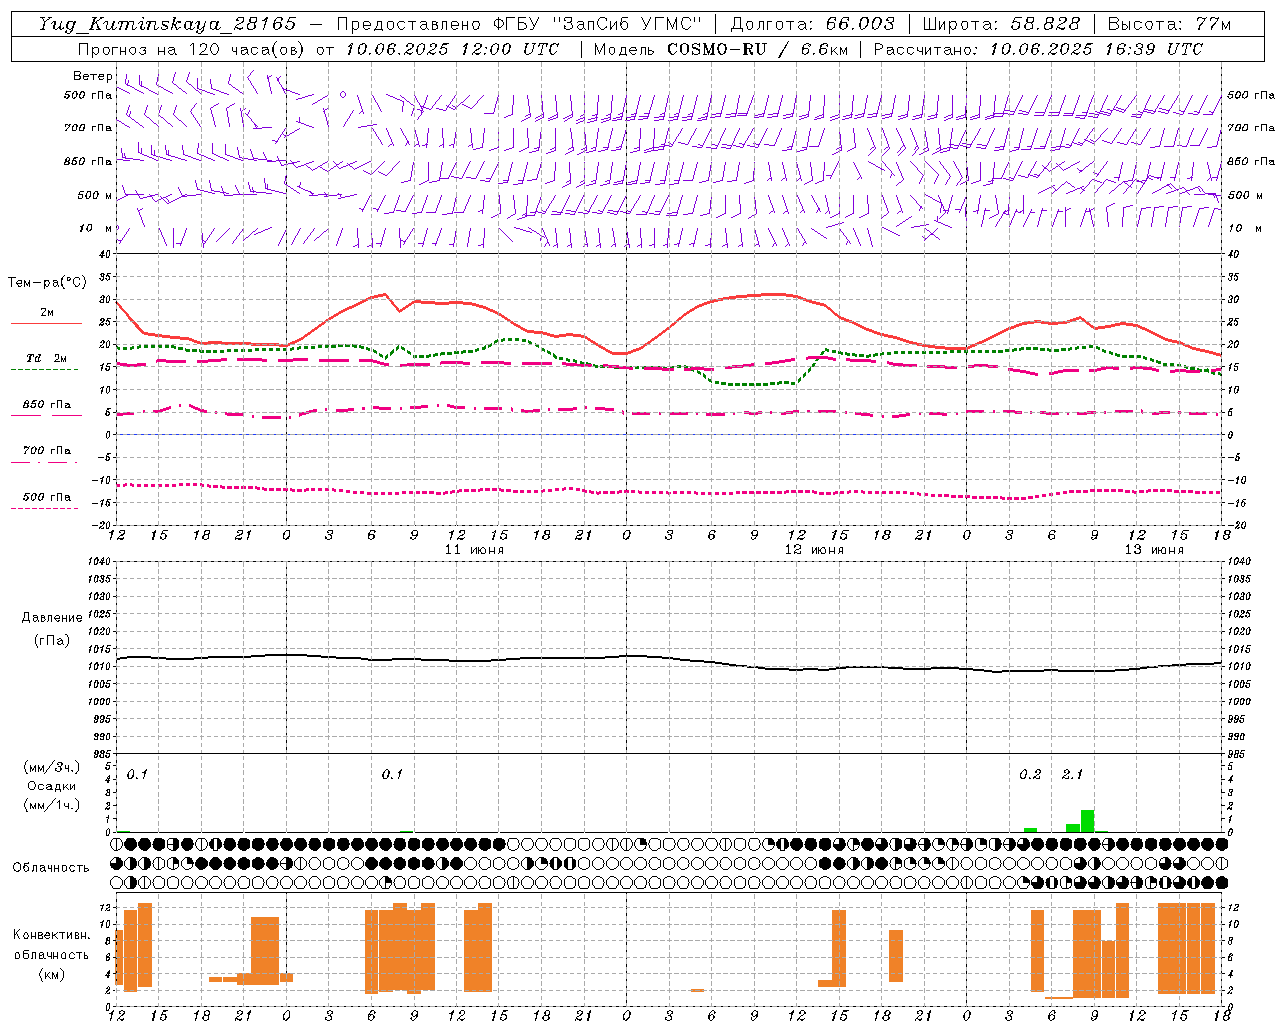Screen dimensions: 1280x1024
Task: Select the (мм/1ч.) precipitation unit label
Action: [x=52, y=805]
